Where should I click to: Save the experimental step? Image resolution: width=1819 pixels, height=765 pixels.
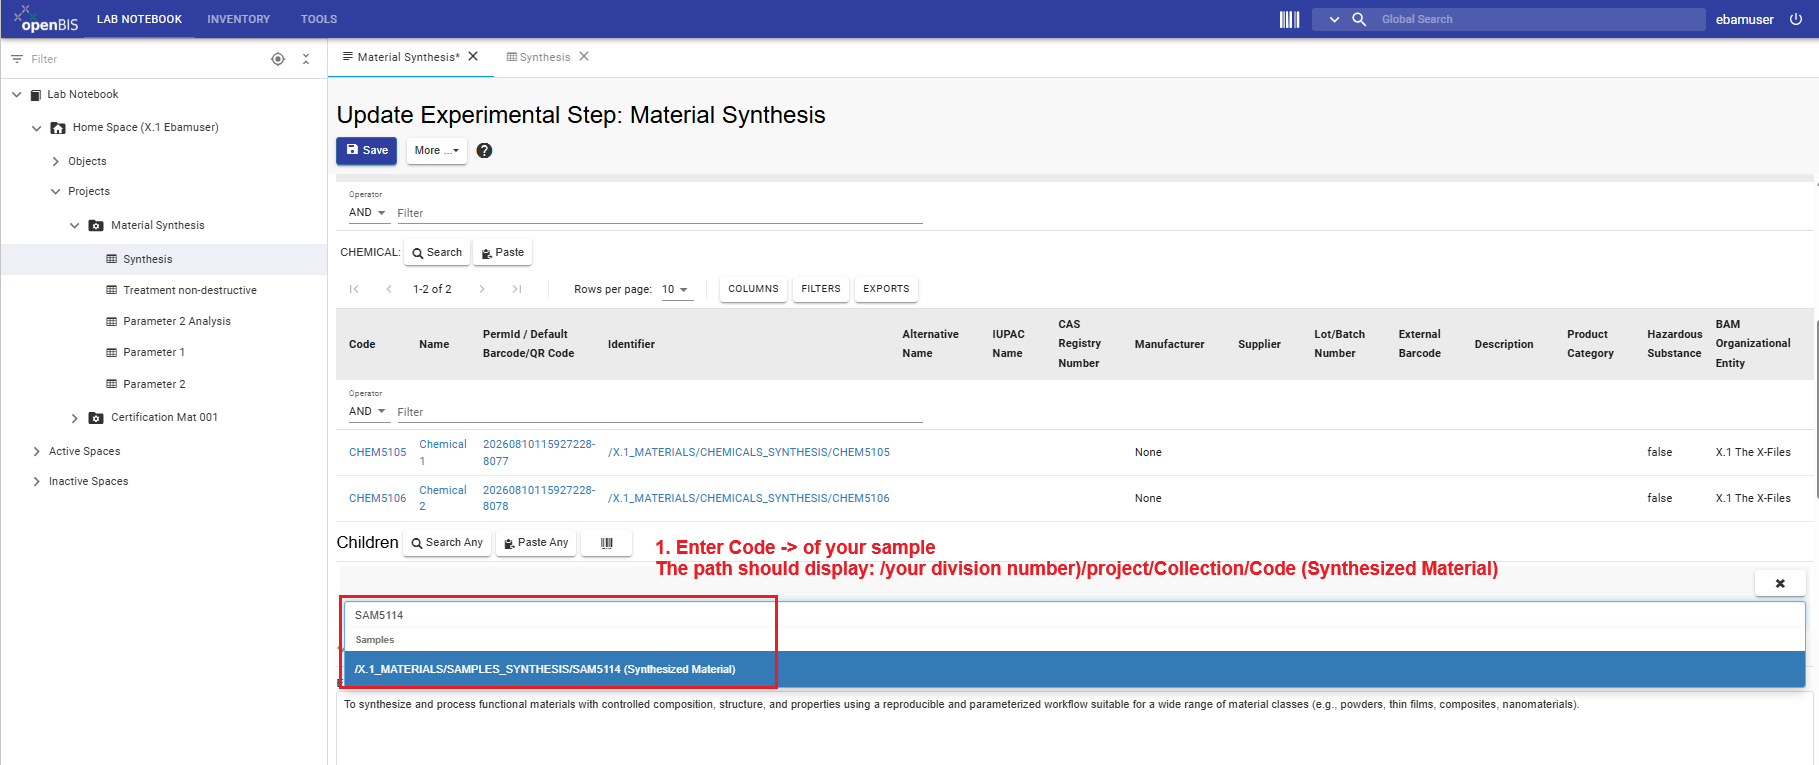point(366,150)
